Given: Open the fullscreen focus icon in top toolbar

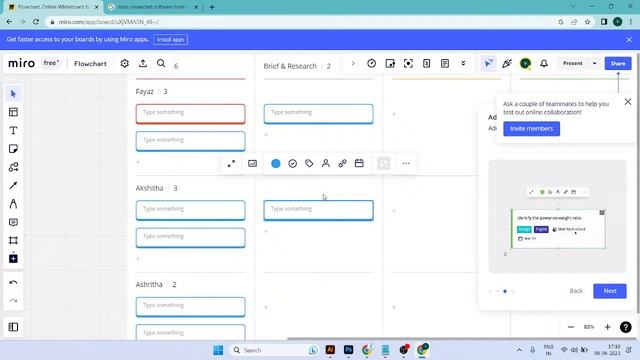Looking at the screenshot, I should (408, 63).
